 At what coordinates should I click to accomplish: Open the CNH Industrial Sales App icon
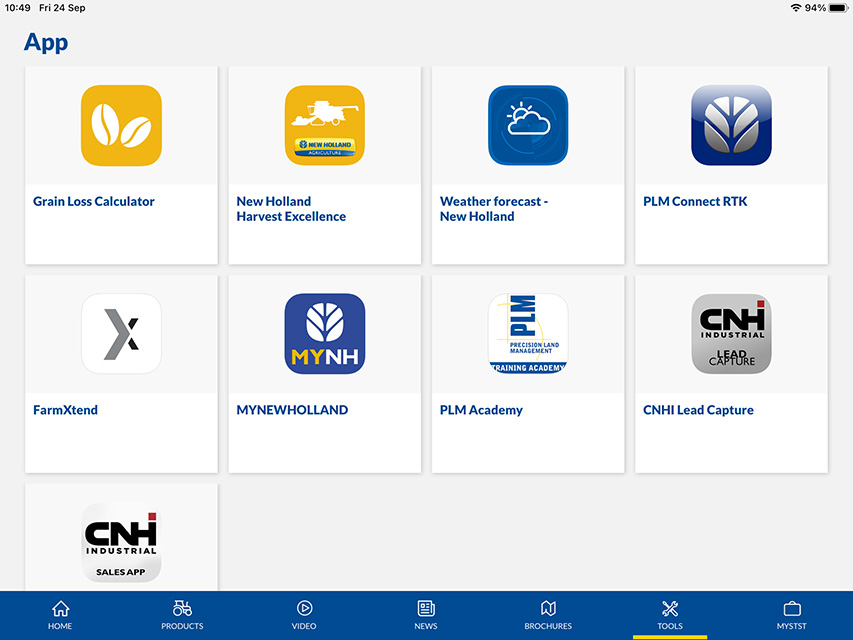pos(121,543)
